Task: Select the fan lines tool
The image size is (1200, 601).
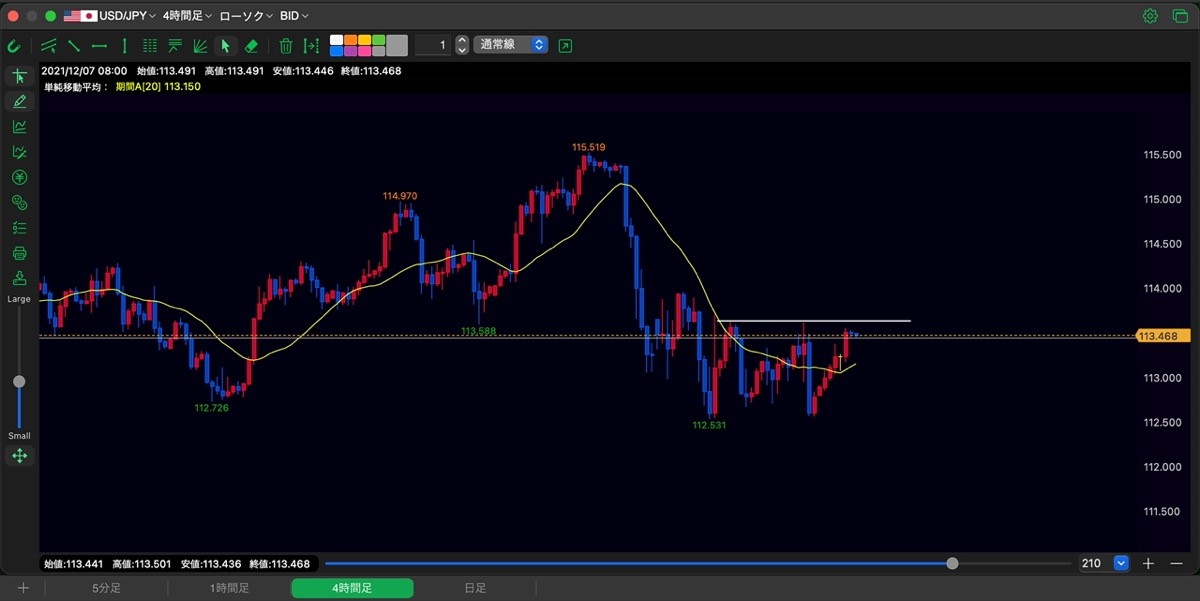Action: [200, 45]
